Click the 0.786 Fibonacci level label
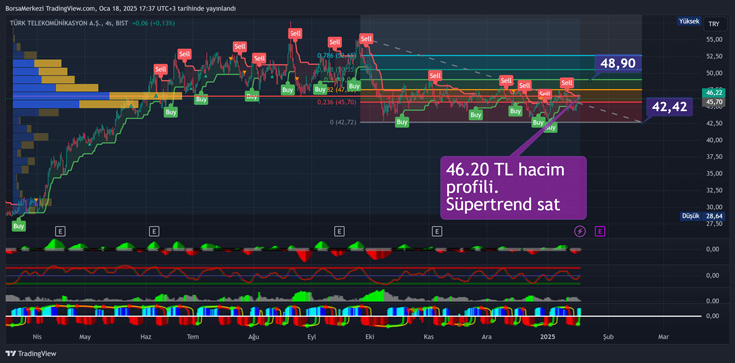Screen dimensions: 735x363 (x=337, y=55)
